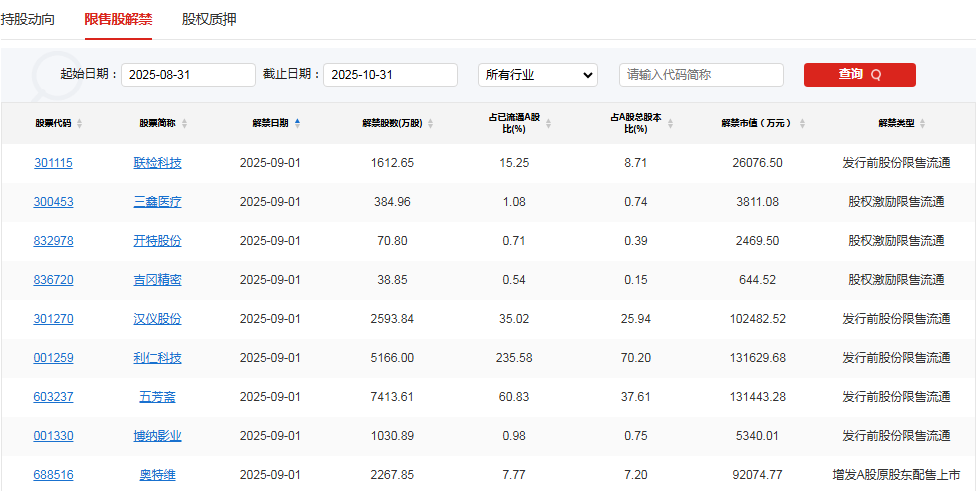Image resolution: width=980 pixels, height=491 pixels.
Task: Sort by 占已流通A股比(%) arrows
Action: (x=548, y=124)
